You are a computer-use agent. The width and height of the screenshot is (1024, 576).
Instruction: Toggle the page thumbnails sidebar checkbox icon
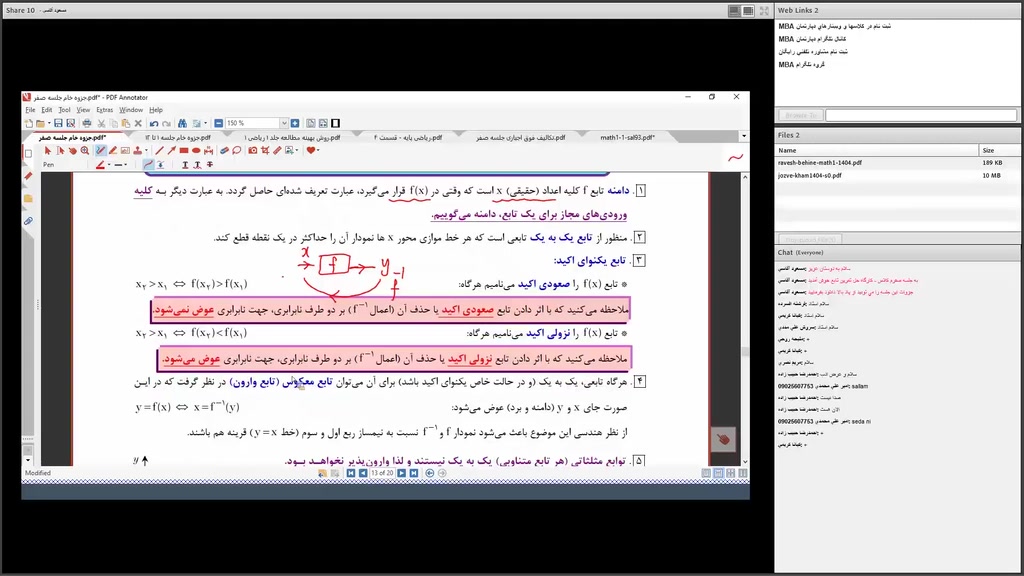[28, 153]
